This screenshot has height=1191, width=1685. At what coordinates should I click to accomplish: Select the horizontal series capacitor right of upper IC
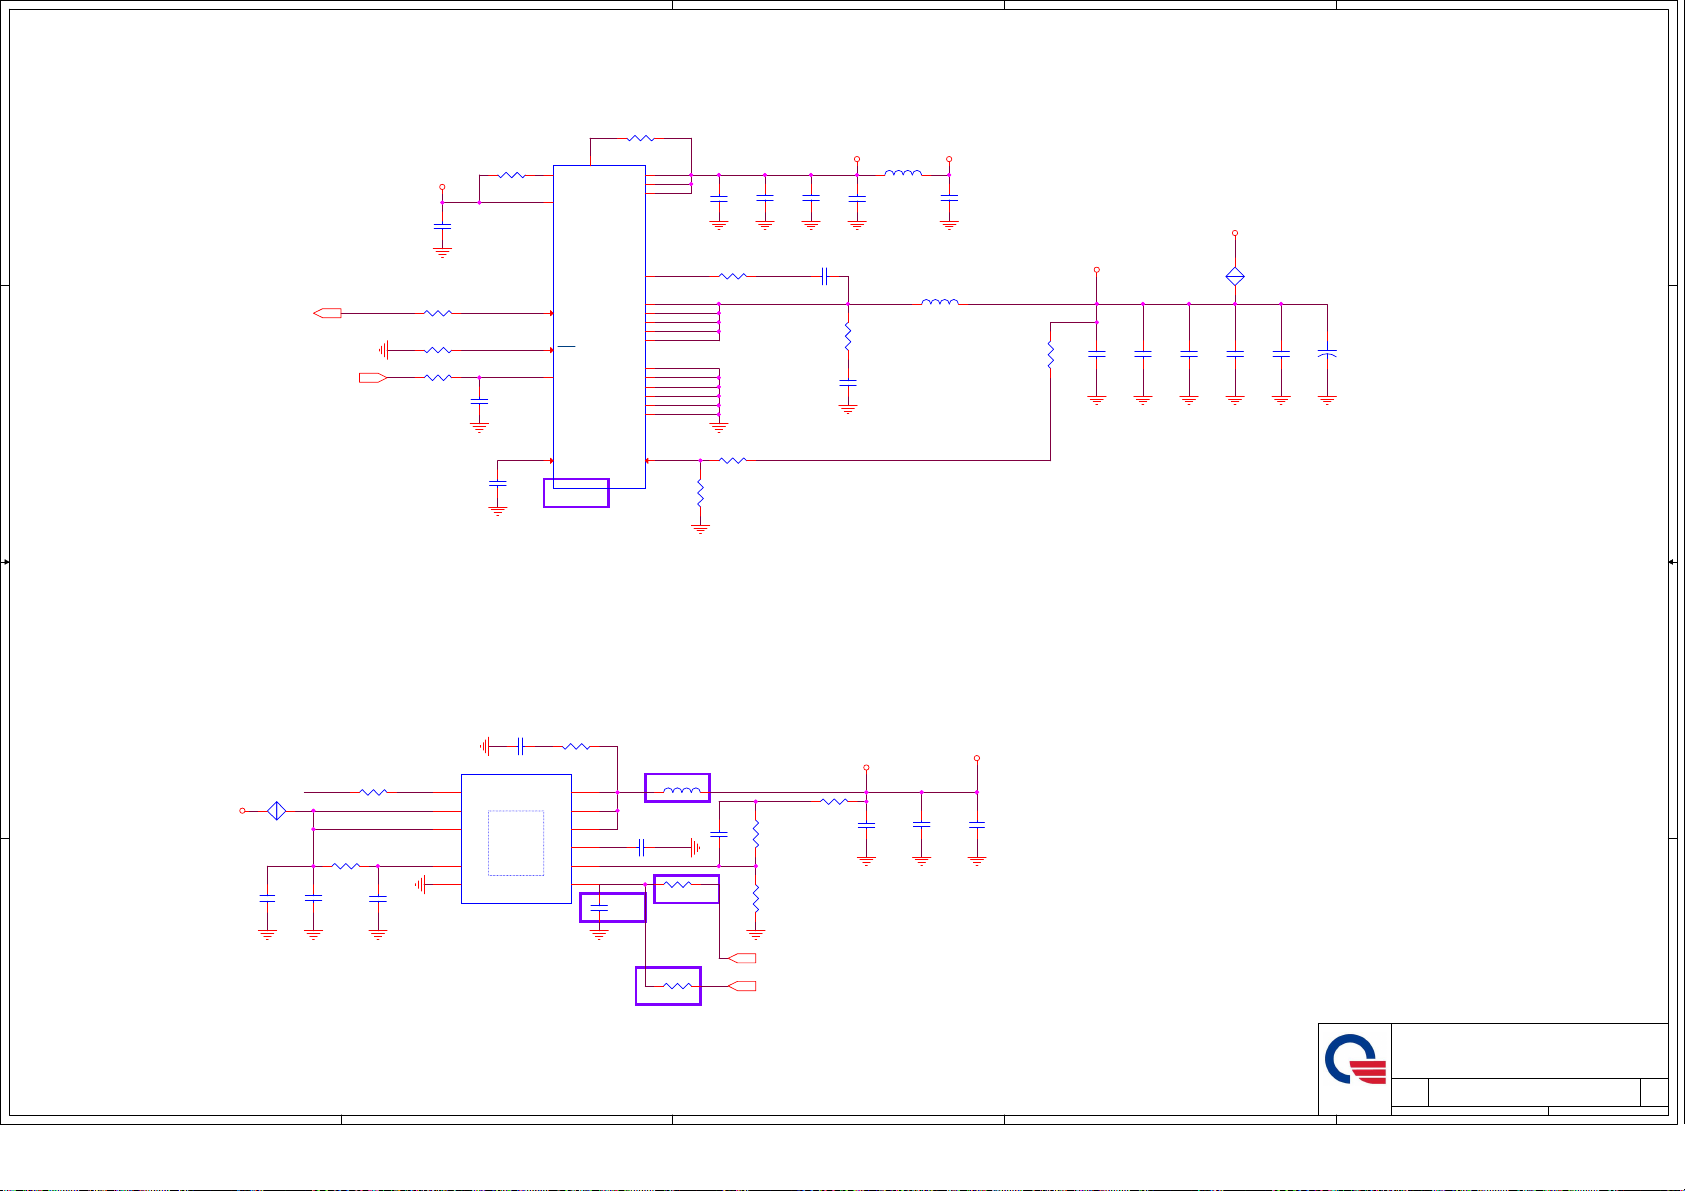click(x=824, y=275)
